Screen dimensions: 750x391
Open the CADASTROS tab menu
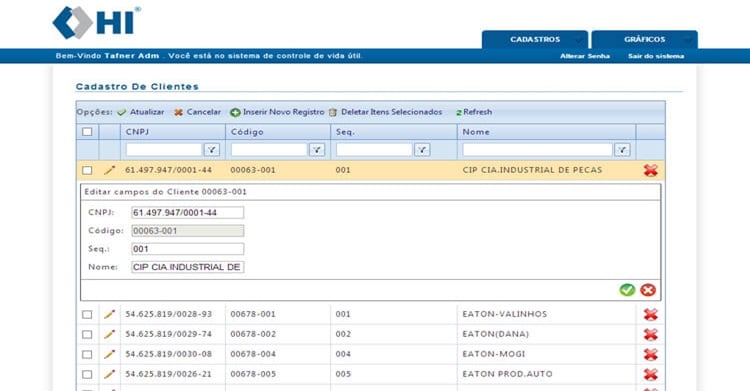click(535, 39)
